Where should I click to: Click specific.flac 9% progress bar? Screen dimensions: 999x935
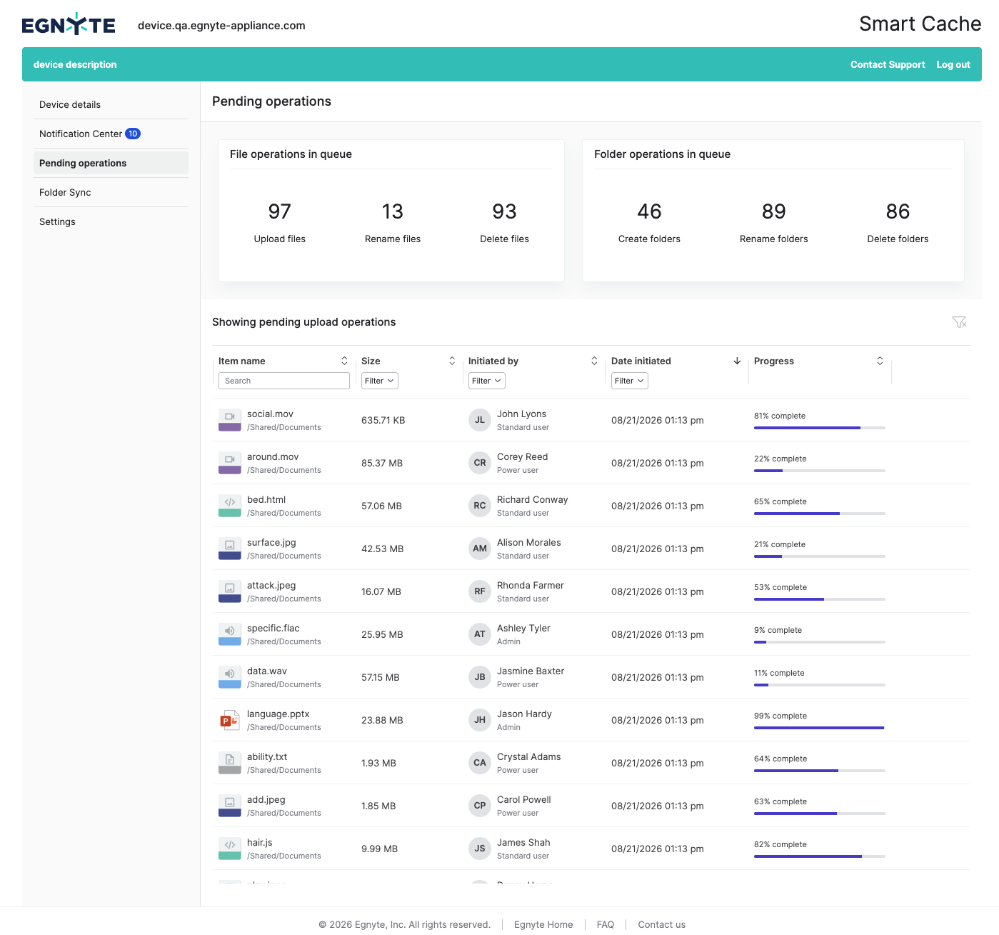coord(819,642)
